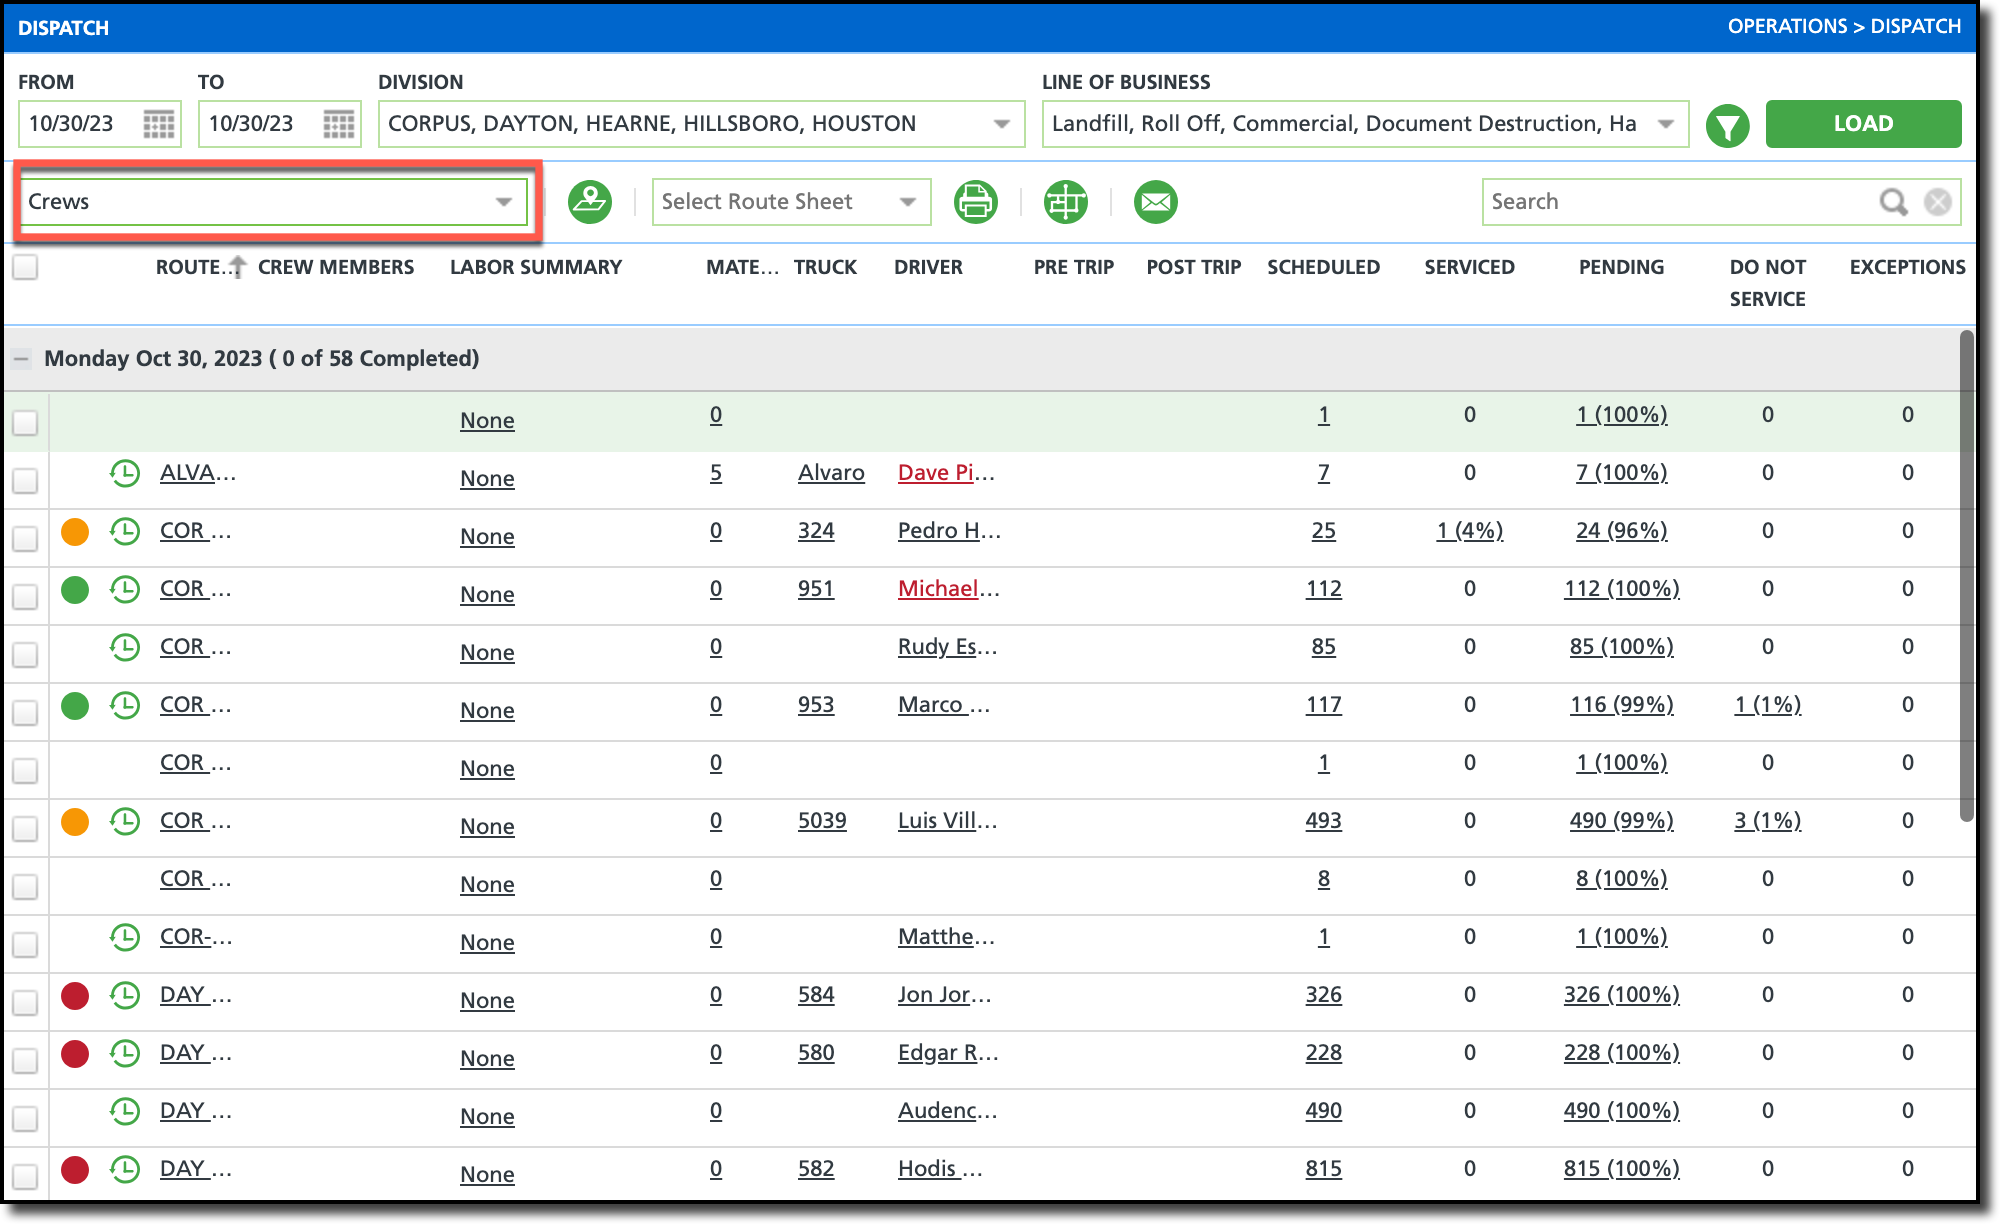Expand the Select Route Sheet dropdown

[x=790, y=202]
